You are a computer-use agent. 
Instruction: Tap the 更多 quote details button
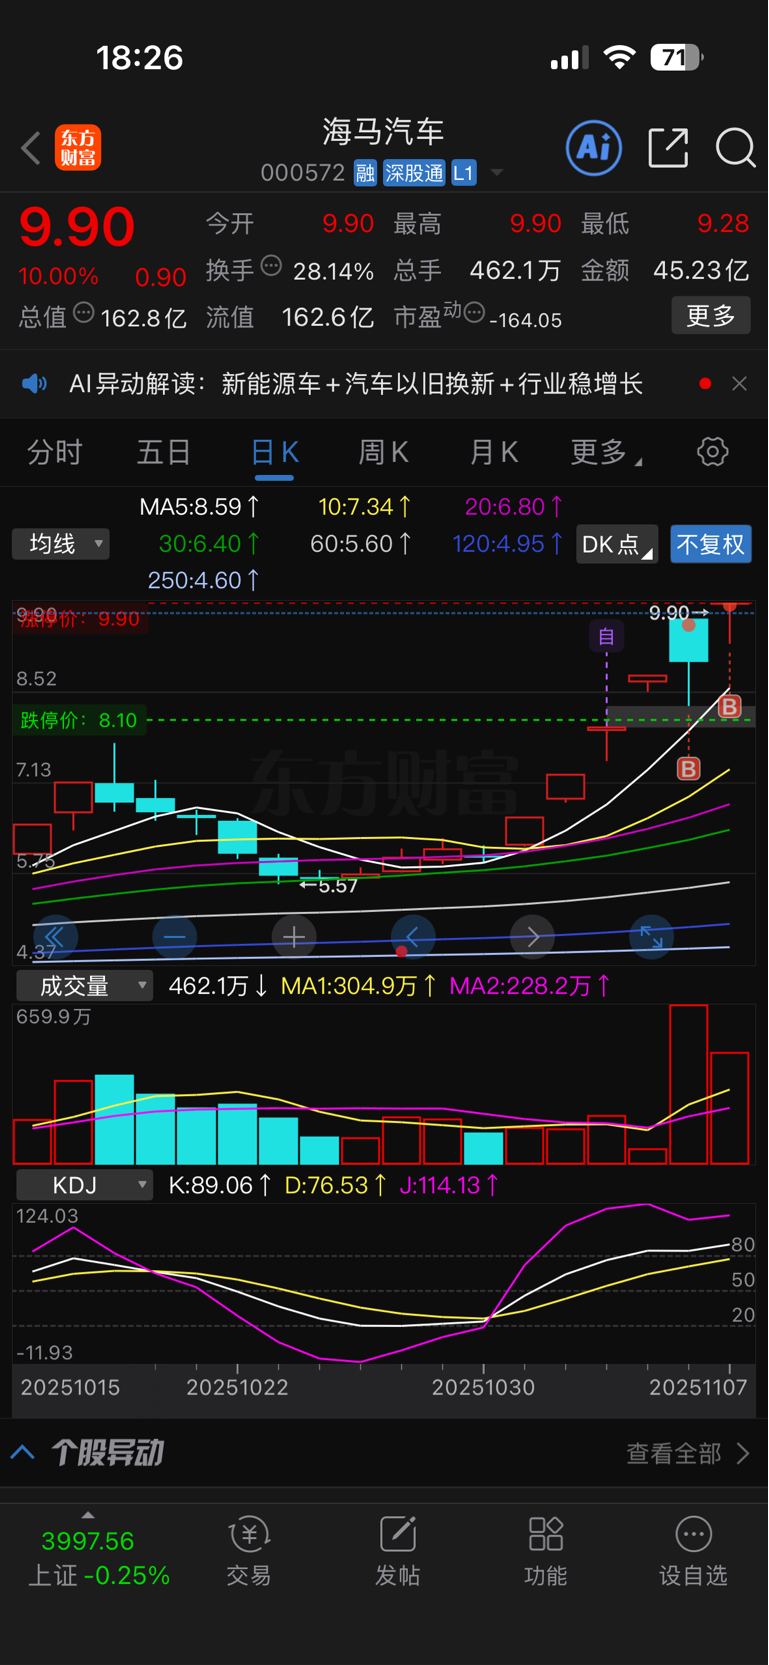coord(711,316)
